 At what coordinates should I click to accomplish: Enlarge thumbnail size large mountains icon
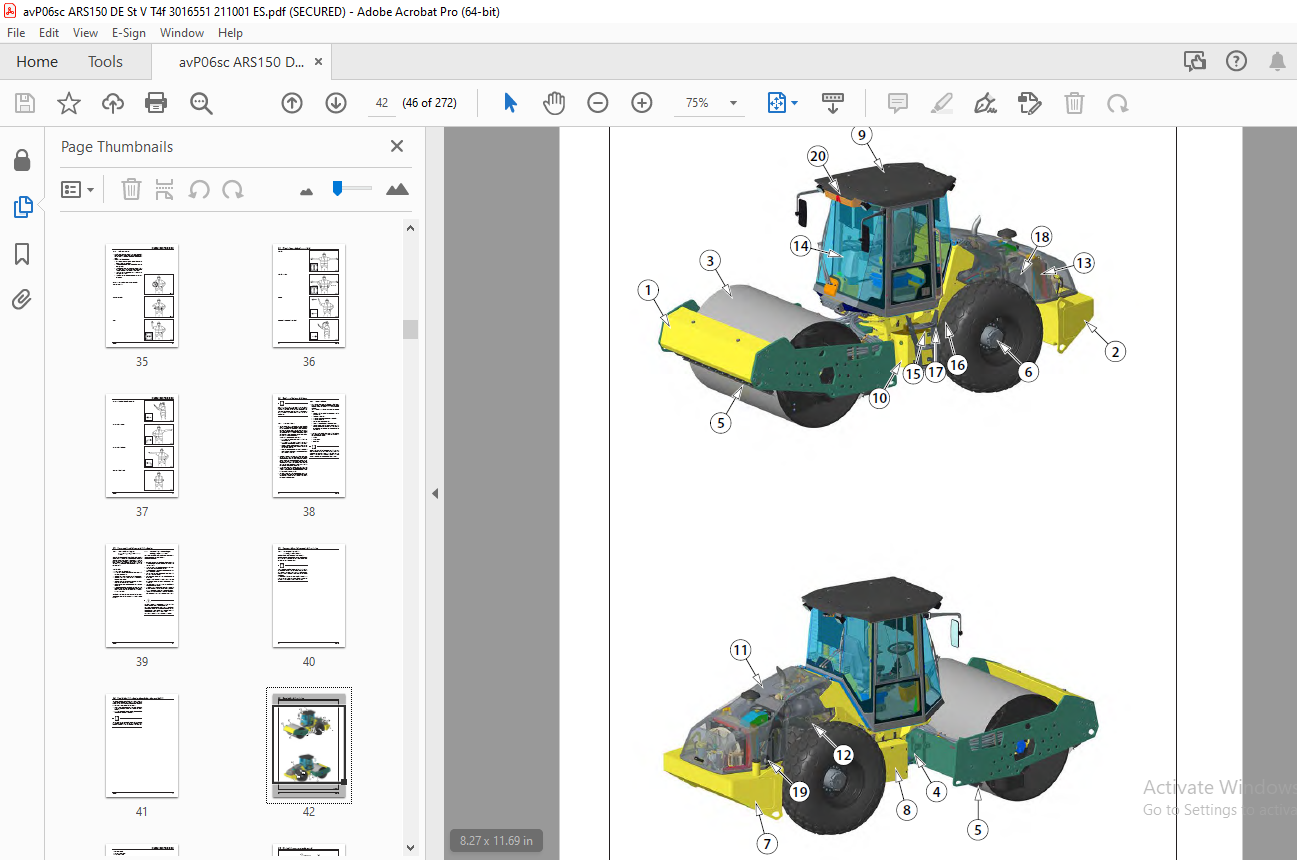[397, 189]
